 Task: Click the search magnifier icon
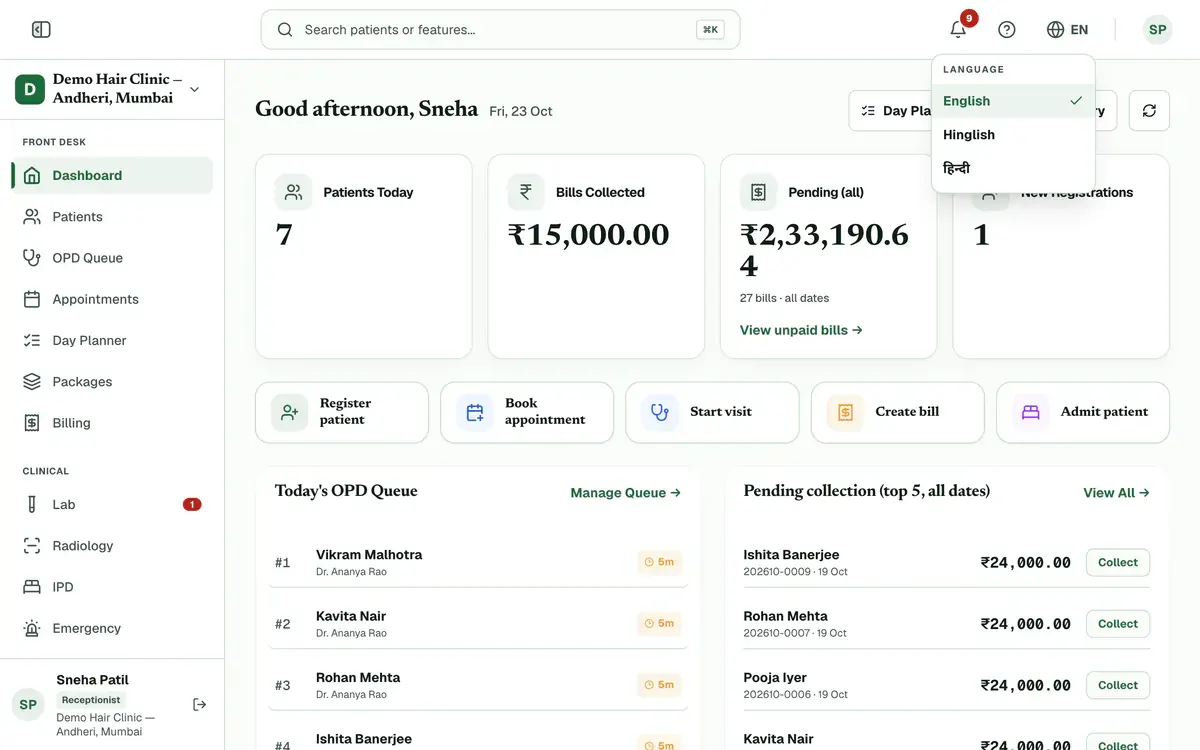pos(285,30)
